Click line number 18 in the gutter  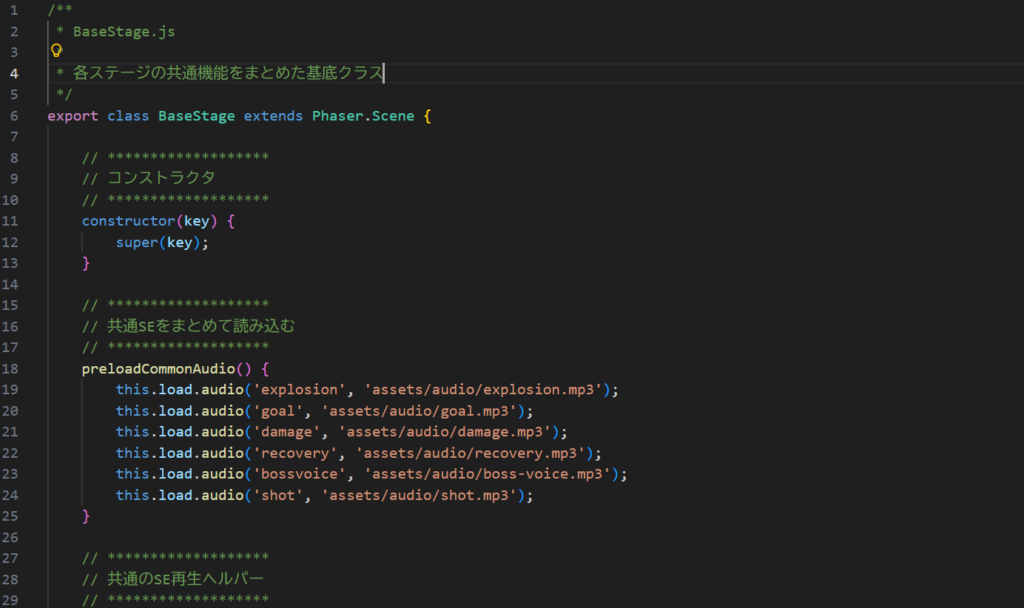click(14, 368)
